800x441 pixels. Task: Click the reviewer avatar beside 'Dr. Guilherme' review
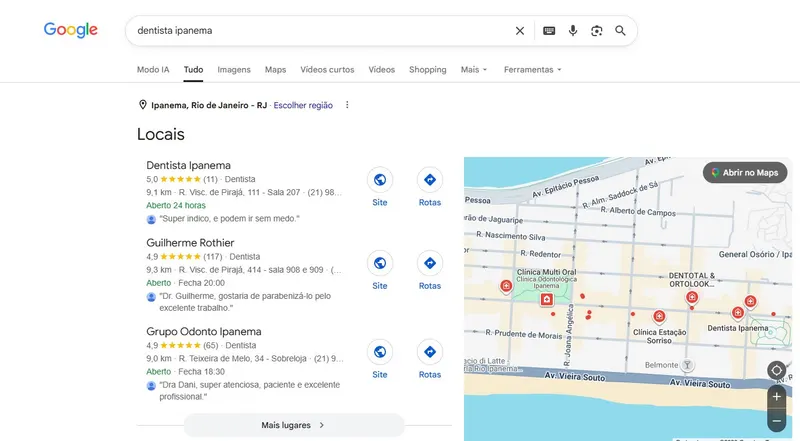[151, 297]
